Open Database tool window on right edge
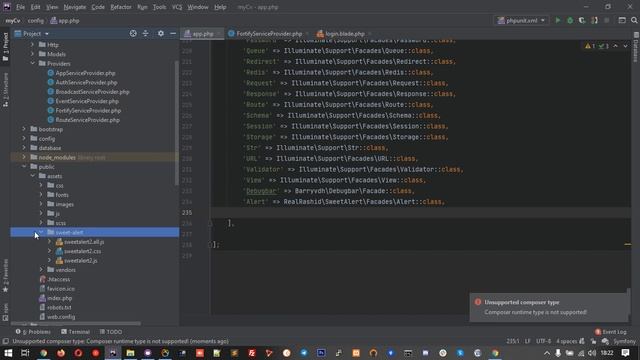This screenshot has height=360, width=640. (x=636, y=48)
